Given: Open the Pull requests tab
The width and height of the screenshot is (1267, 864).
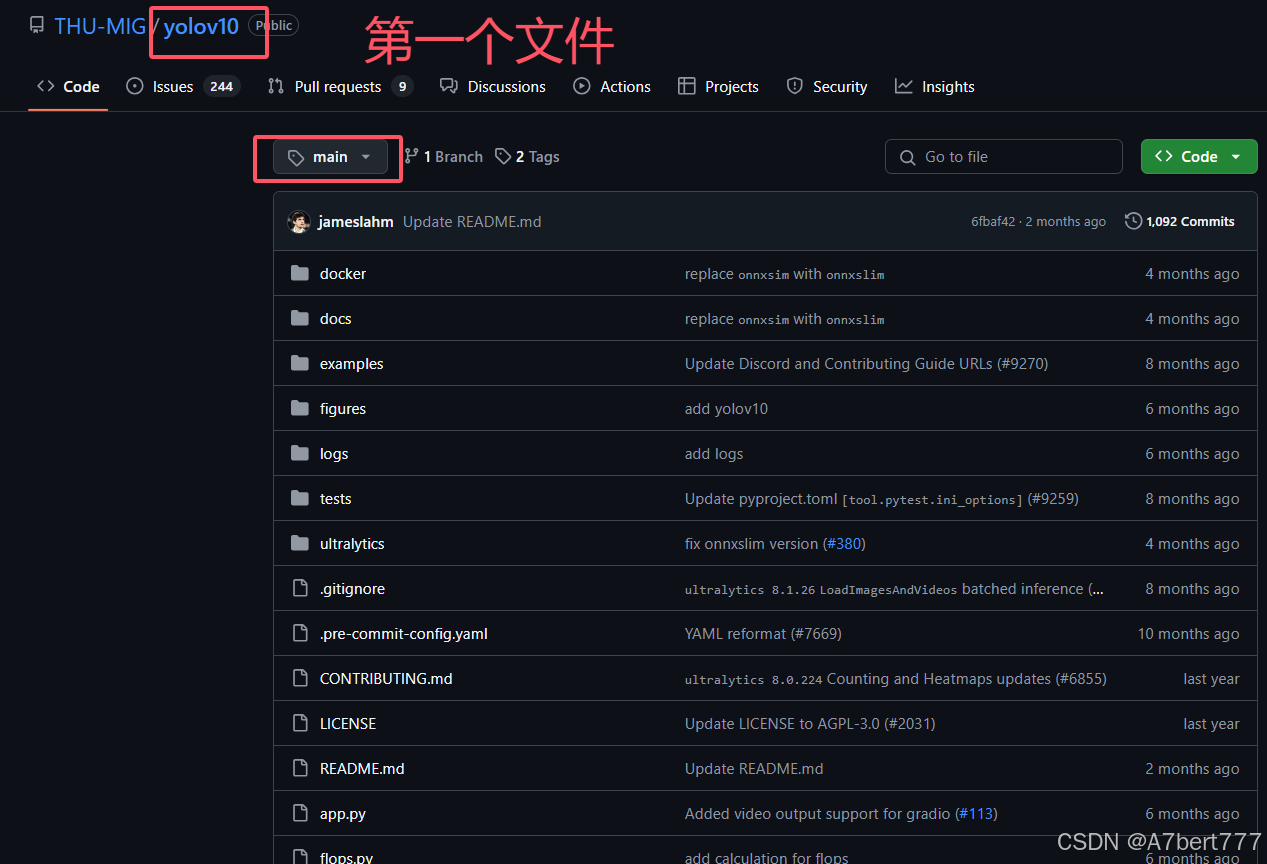Looking at the screenshot, I should [x=340, y=87].
